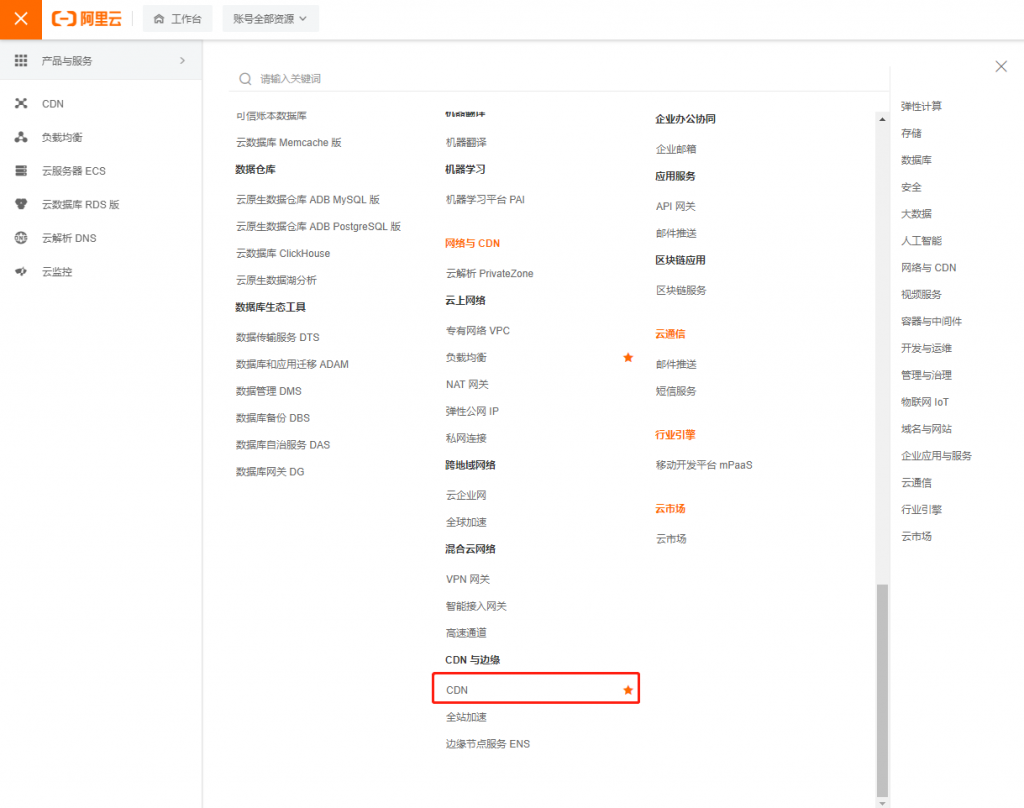1024x808 pixels.
Task: Jump to the IoT category
Action: tap(925, 402)
